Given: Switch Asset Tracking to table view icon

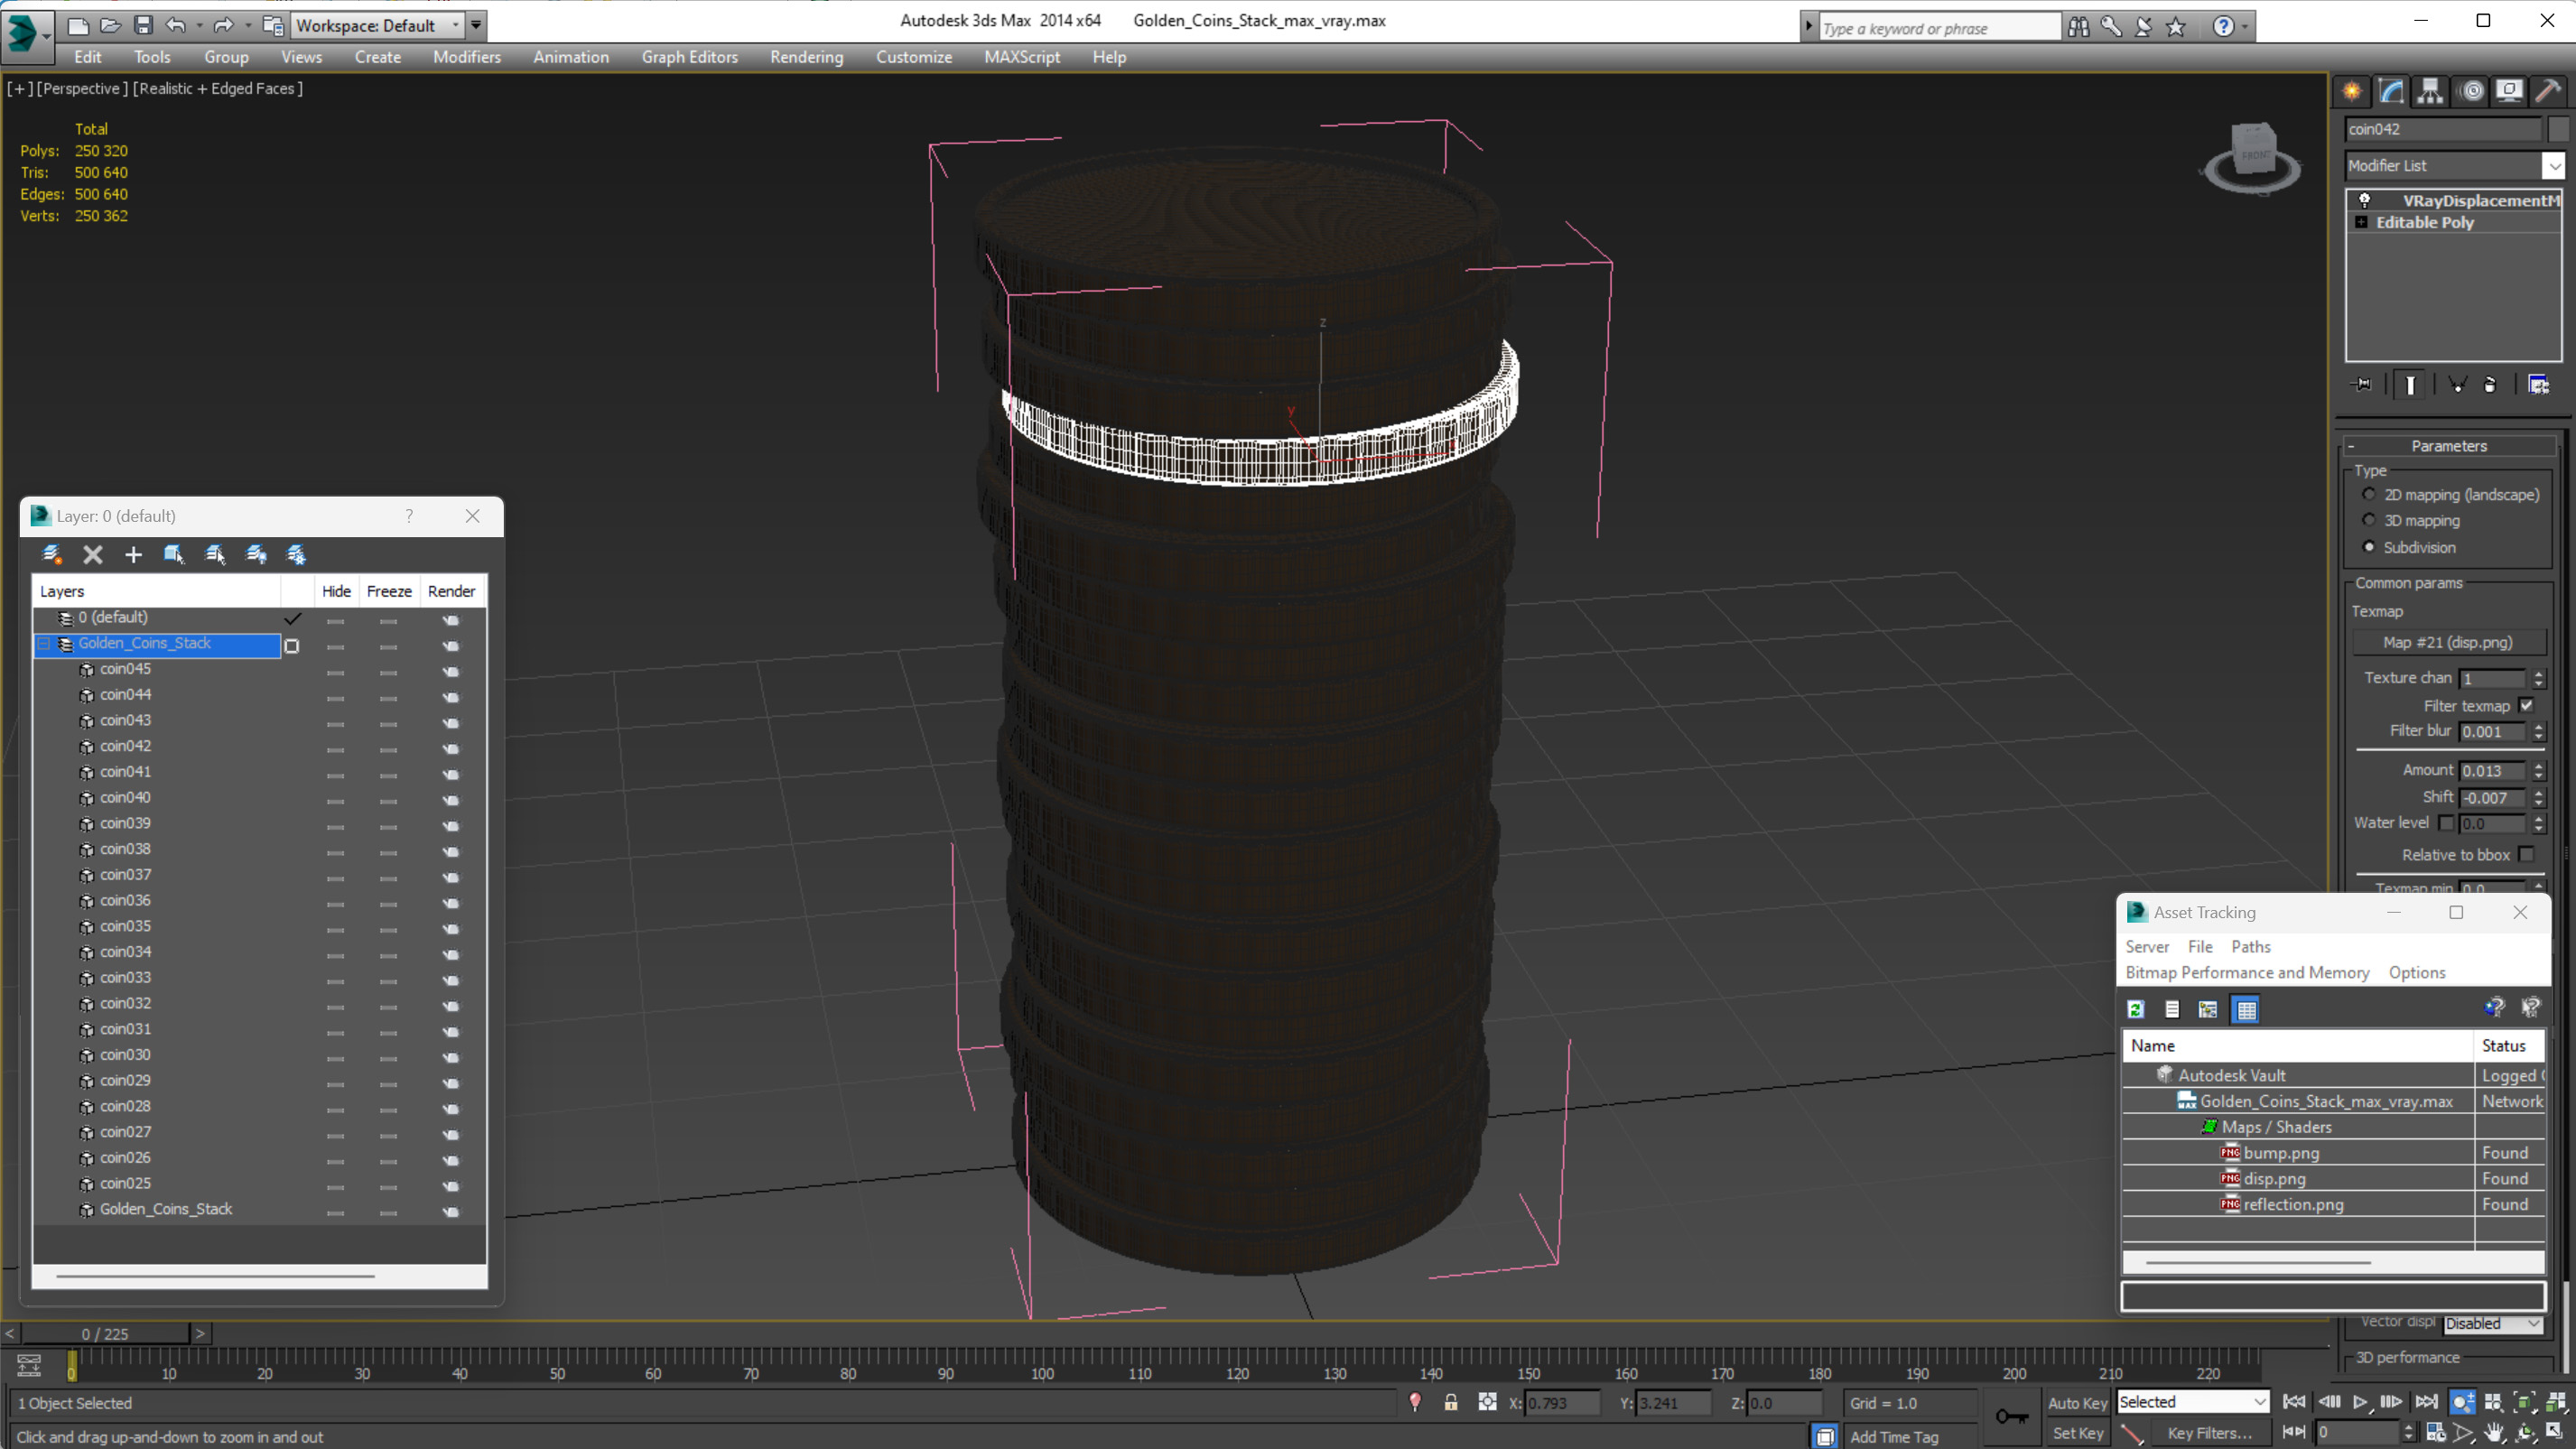Looking at the screenshot, I should tap(2246, 1009).
